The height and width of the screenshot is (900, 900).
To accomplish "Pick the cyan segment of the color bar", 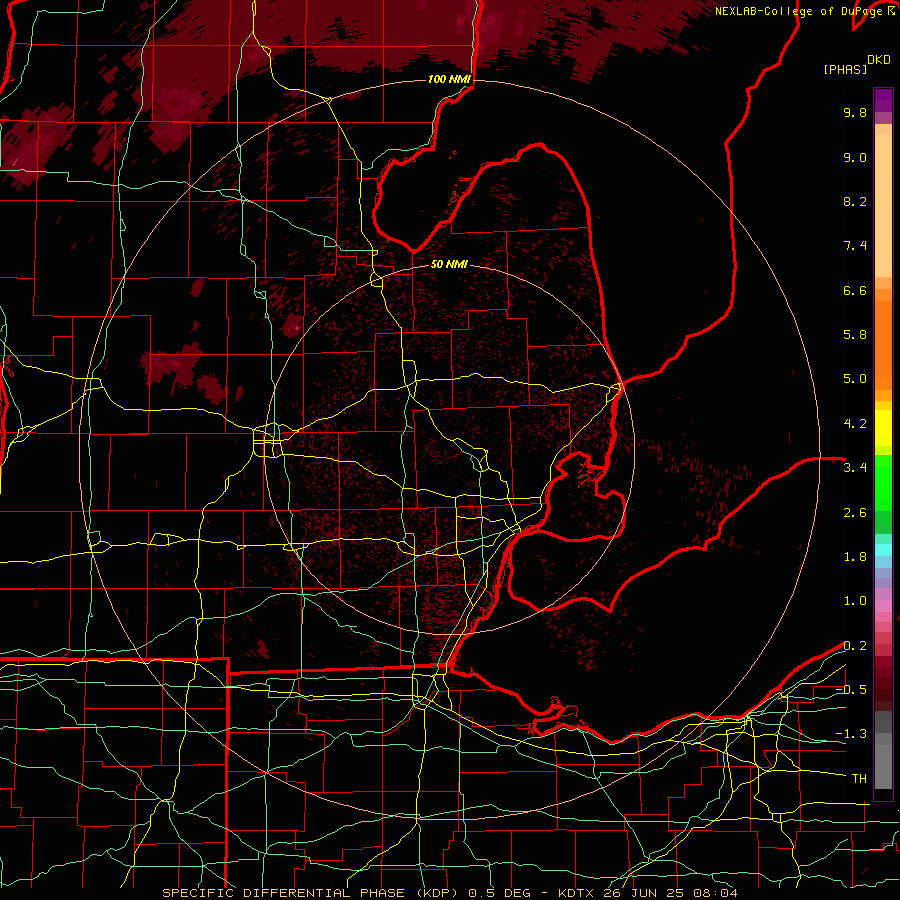I will coord(883,550).
